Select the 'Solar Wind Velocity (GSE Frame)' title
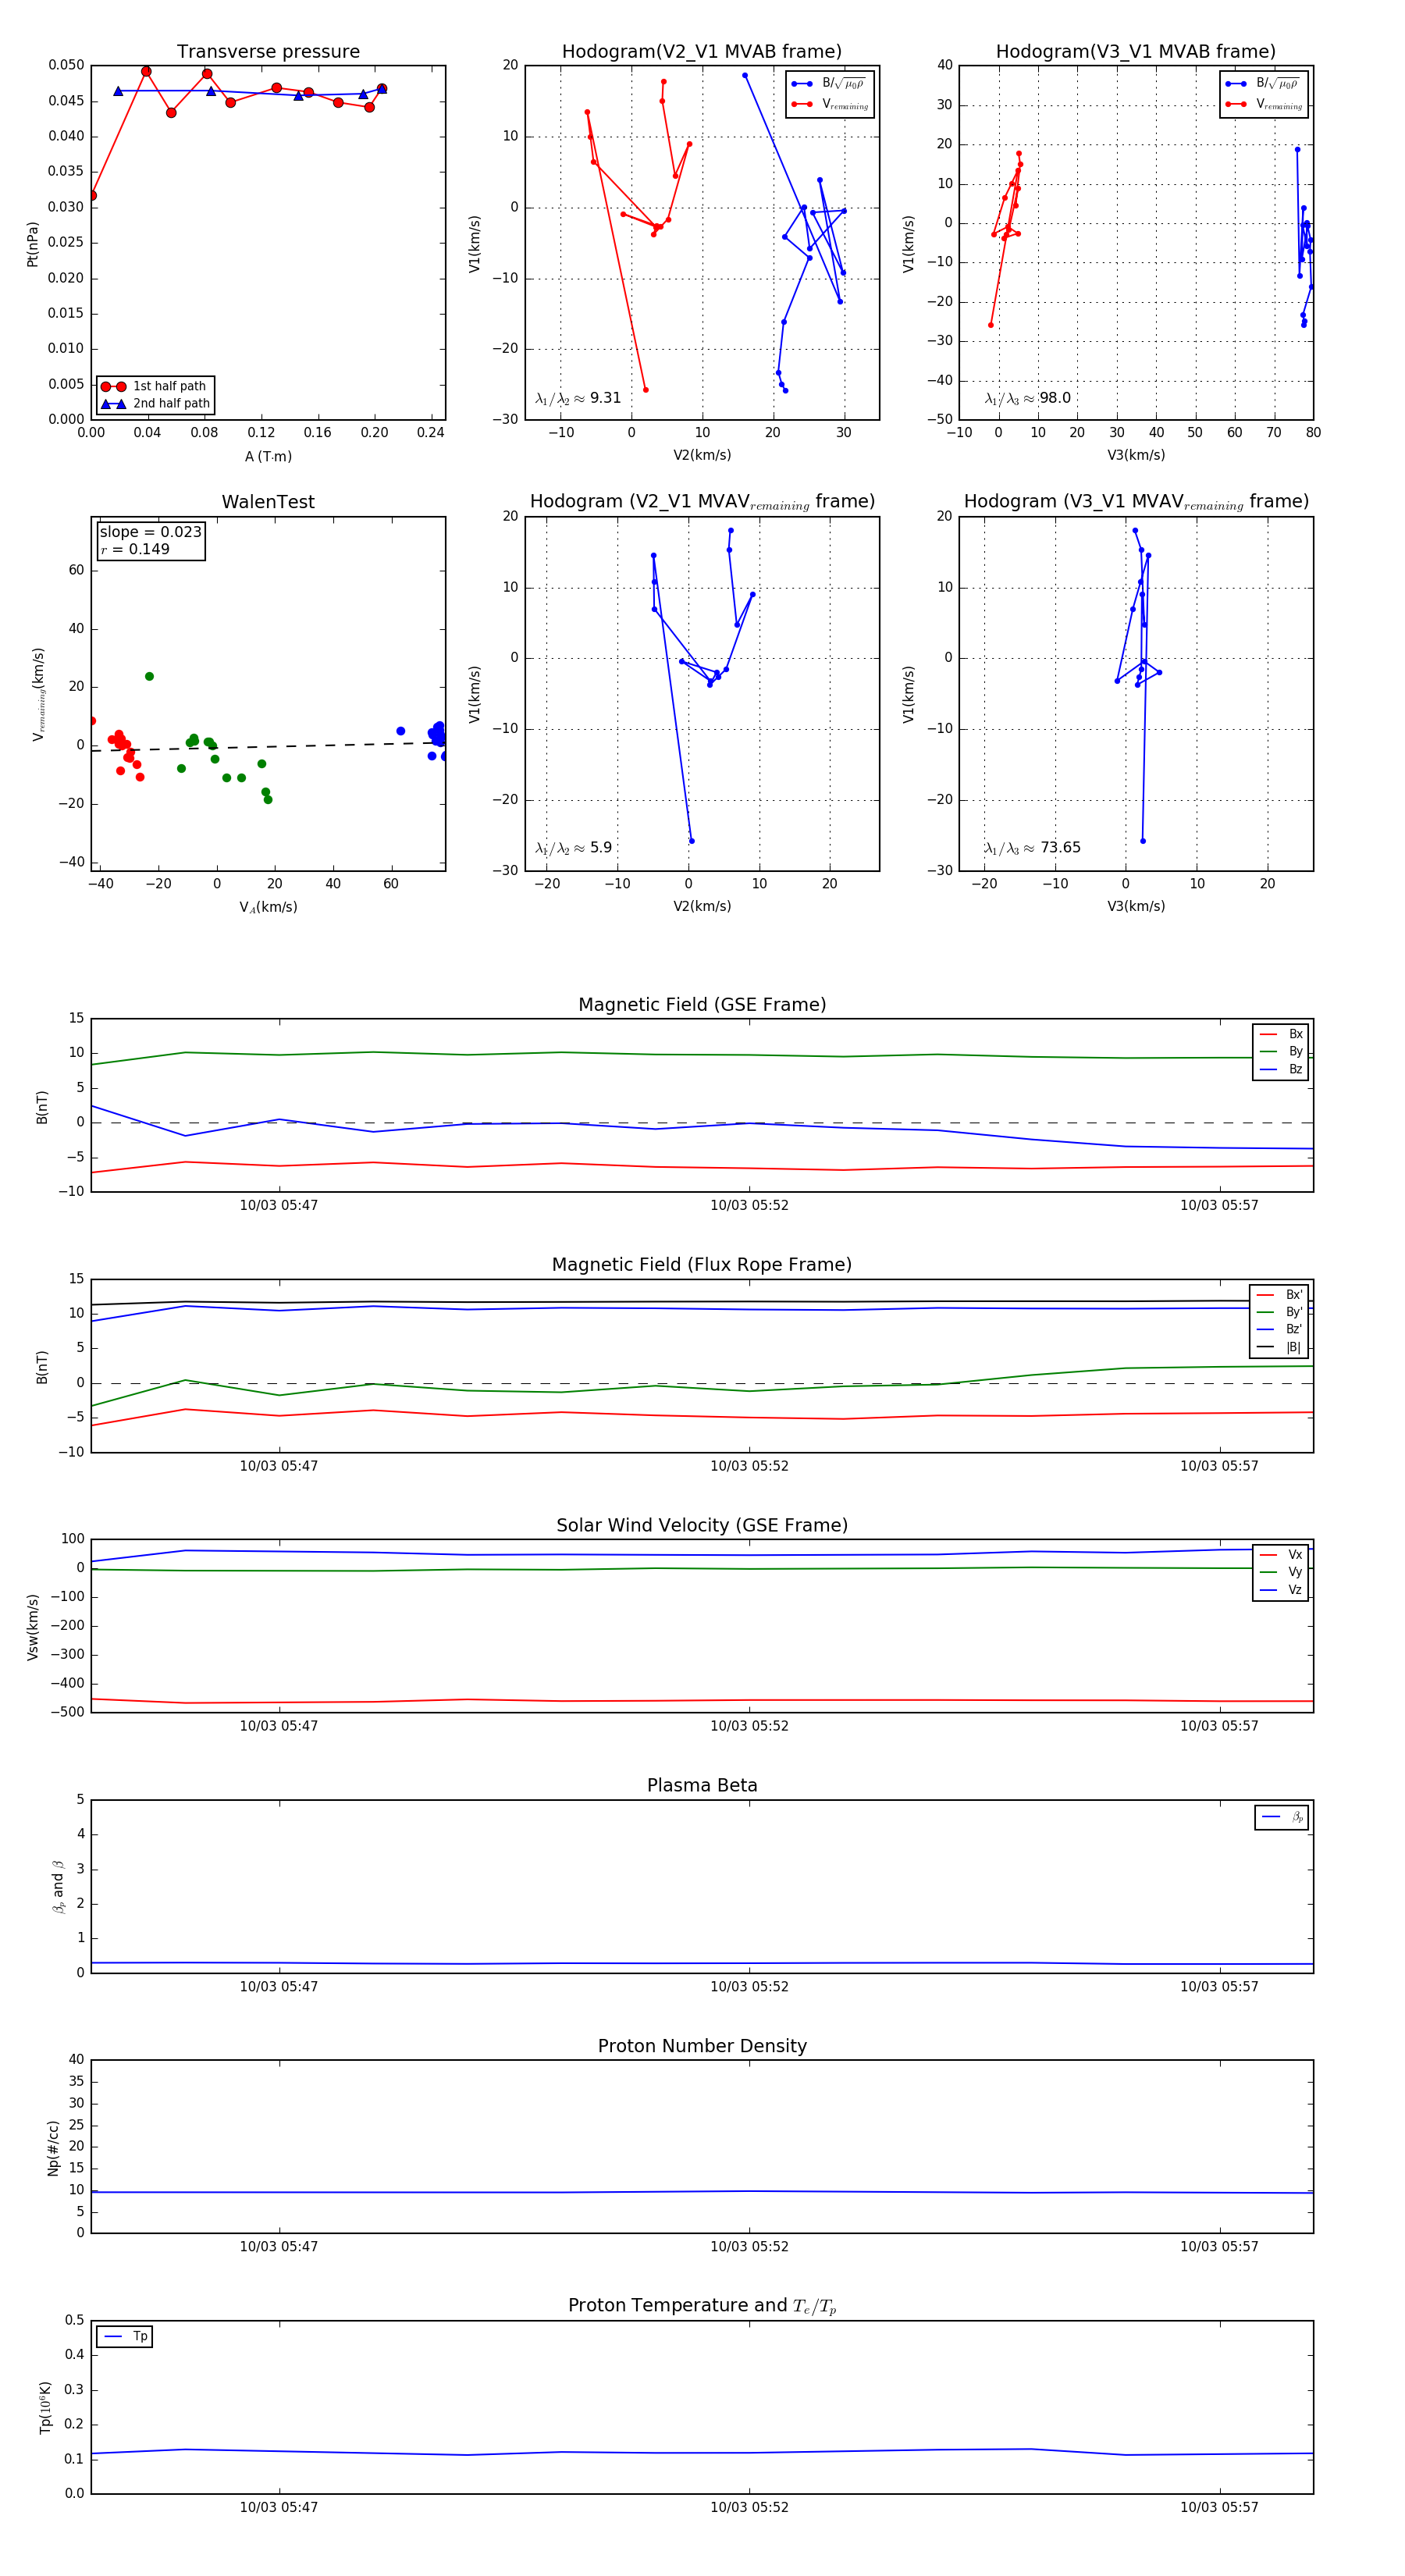Screen dimensions: 1405x2576 tap(702, 1525)
